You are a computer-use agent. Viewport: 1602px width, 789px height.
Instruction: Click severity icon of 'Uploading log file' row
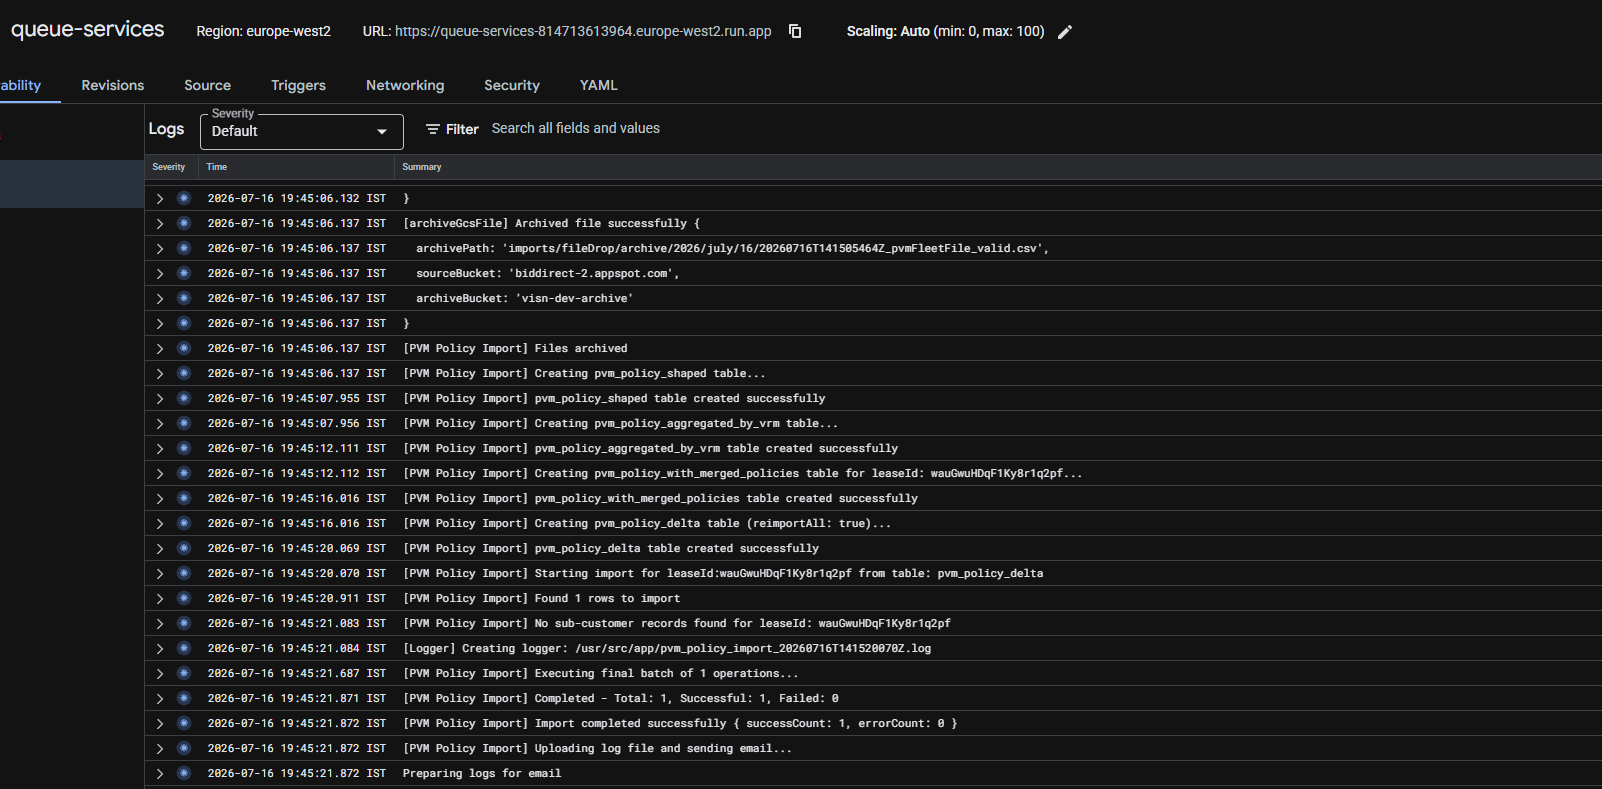(x=184, y=748)
